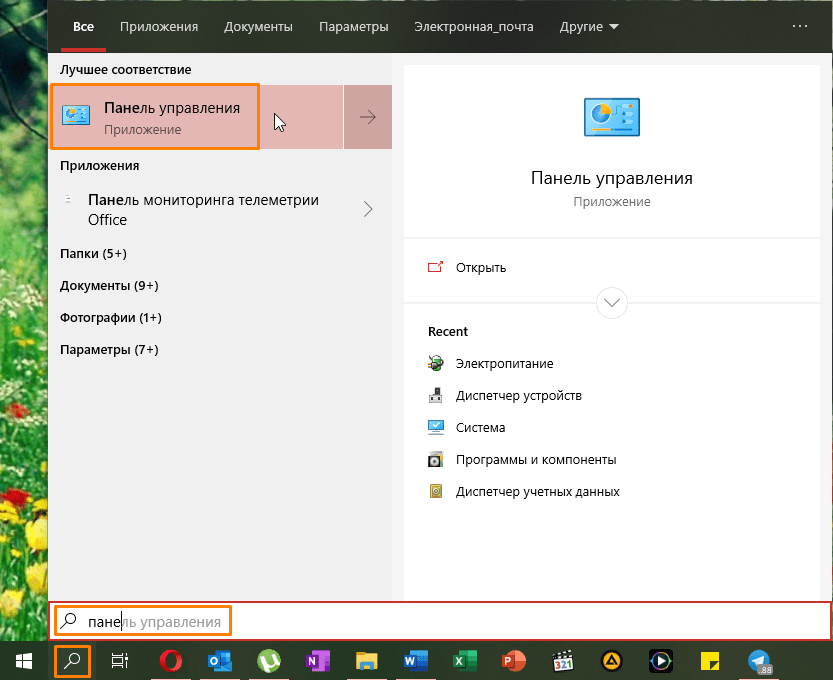Image resolution: width=833 pixels, height=680 pixels.
Task: Launch Outlook from the taskbar
Action: pyautogui.click(x=220, y=661)
